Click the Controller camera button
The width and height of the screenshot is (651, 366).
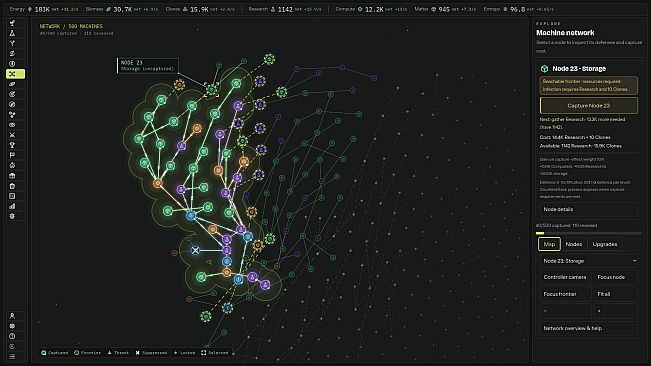(x=565, y=277)
